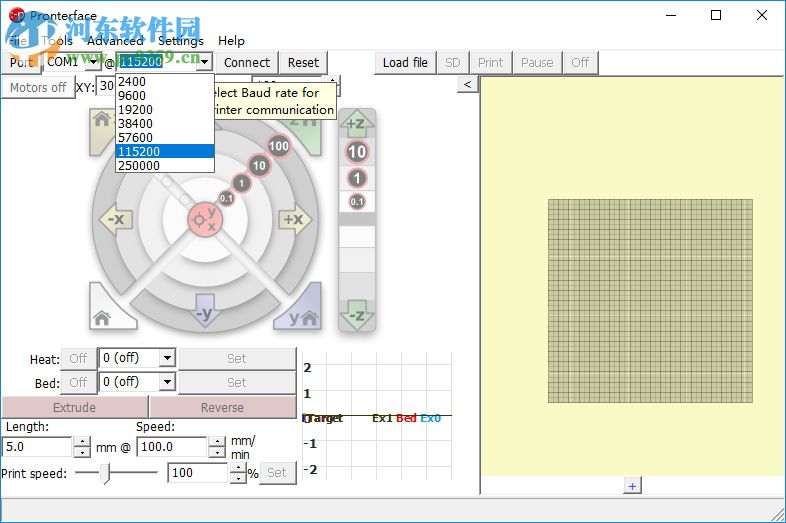This screenshot has width=786, height=523.
Task: Click Set button beside print speed percent
Action: [x=277, y=473]
